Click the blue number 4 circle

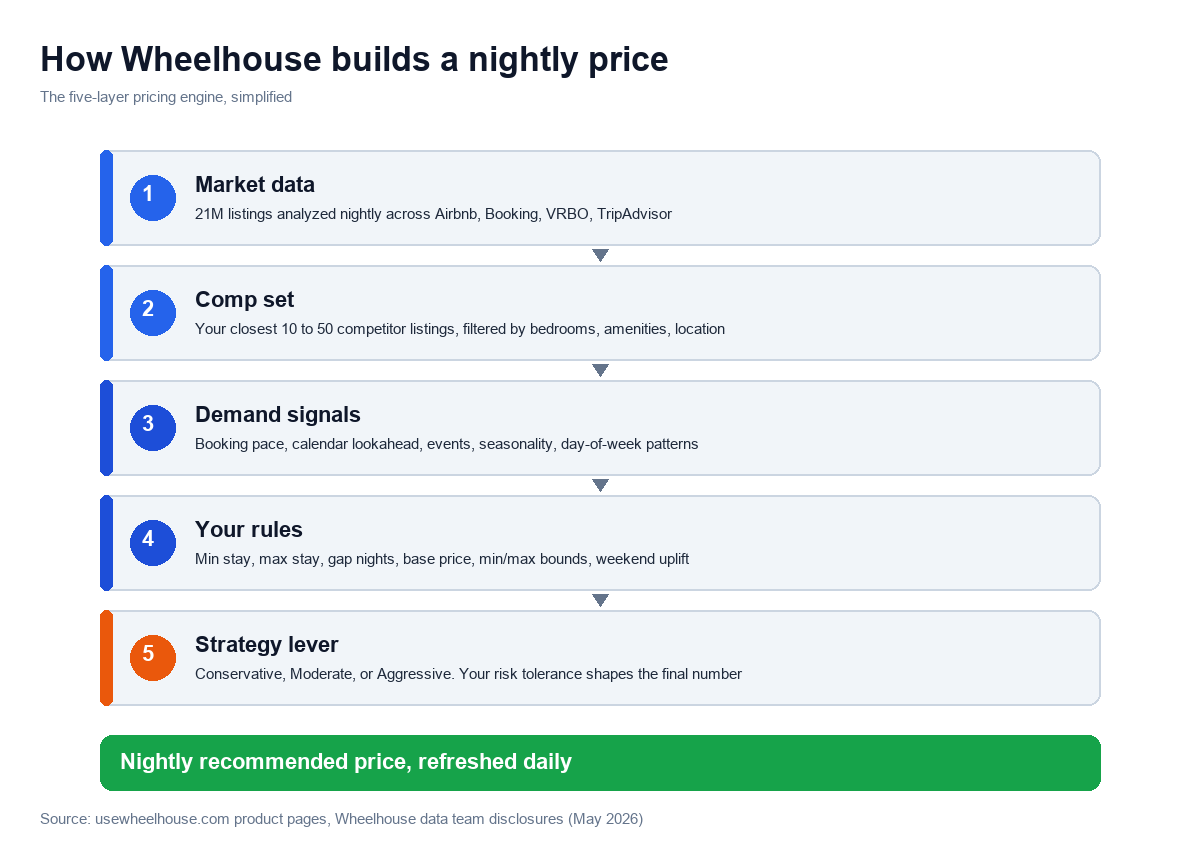click(x=153, y=543)
